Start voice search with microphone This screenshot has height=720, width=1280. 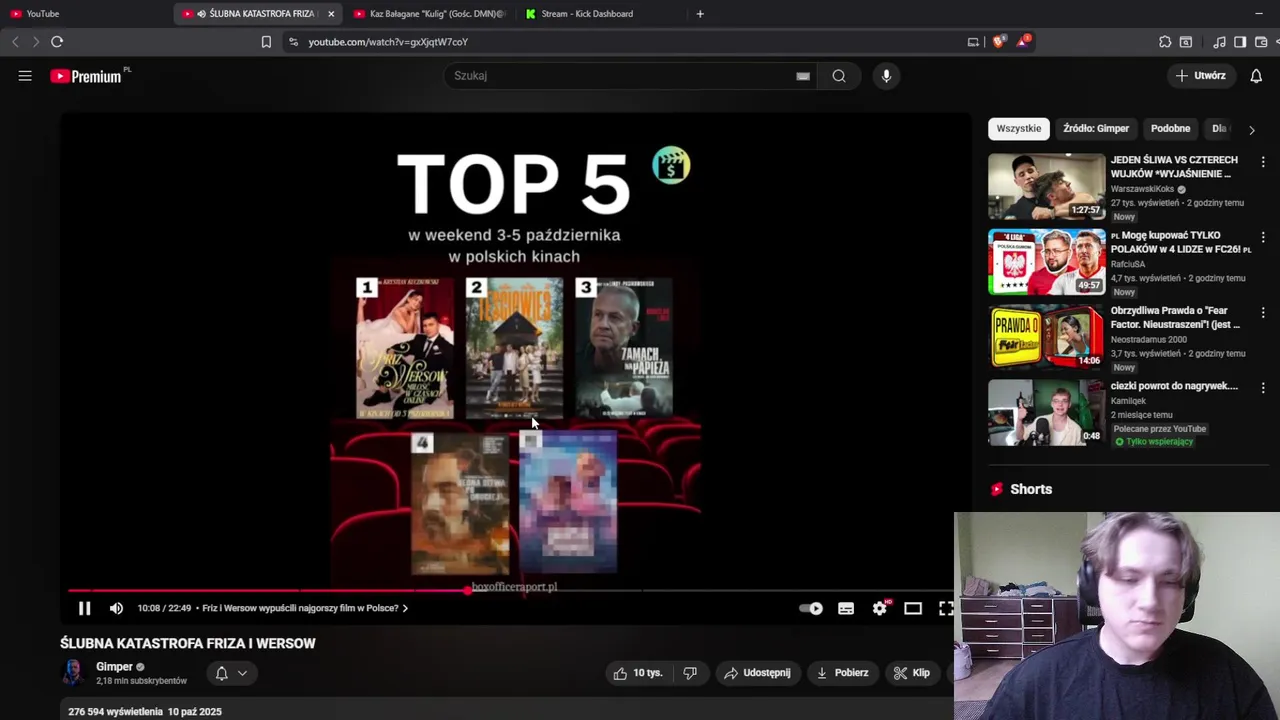click(x=886, y=76)
